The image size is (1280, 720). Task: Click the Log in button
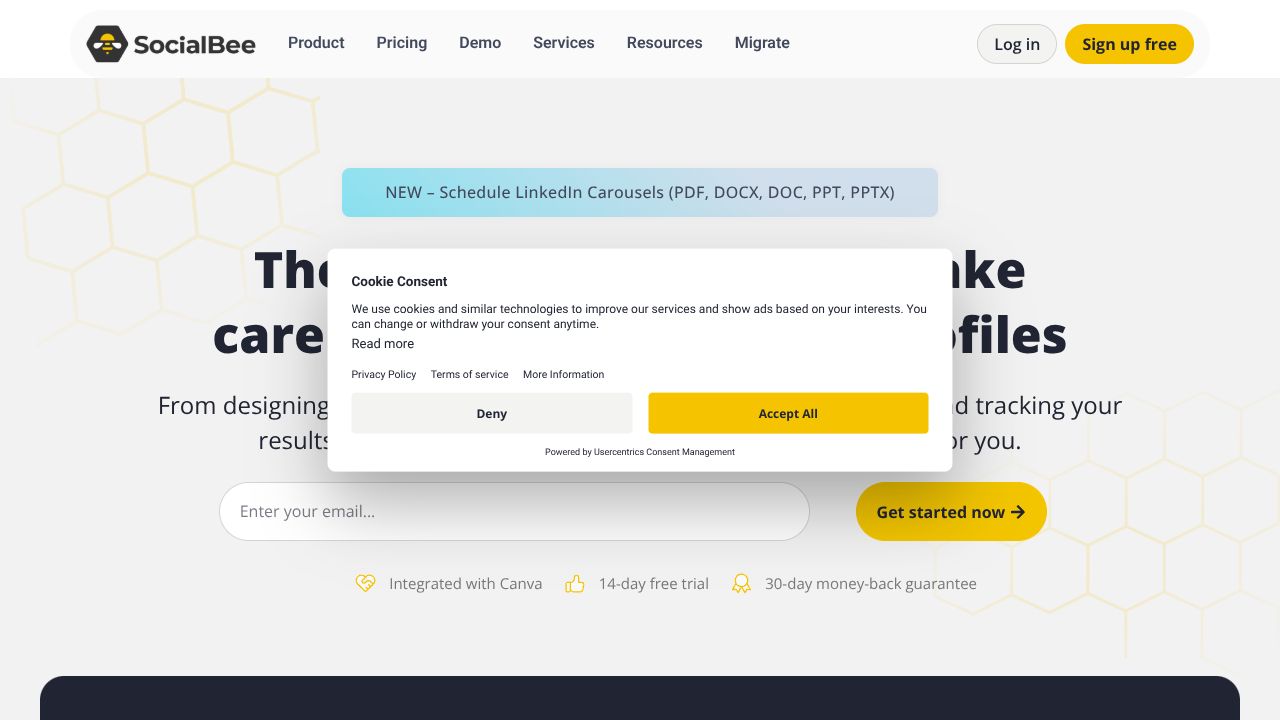point(1017,44)
